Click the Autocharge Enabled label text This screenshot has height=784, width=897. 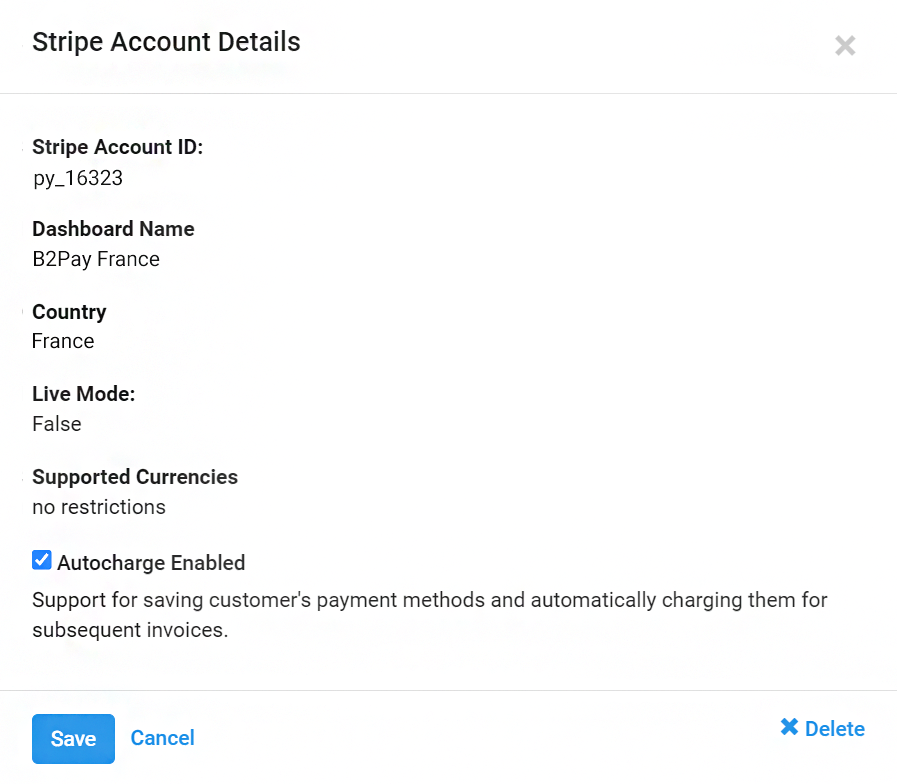(151, 563)
